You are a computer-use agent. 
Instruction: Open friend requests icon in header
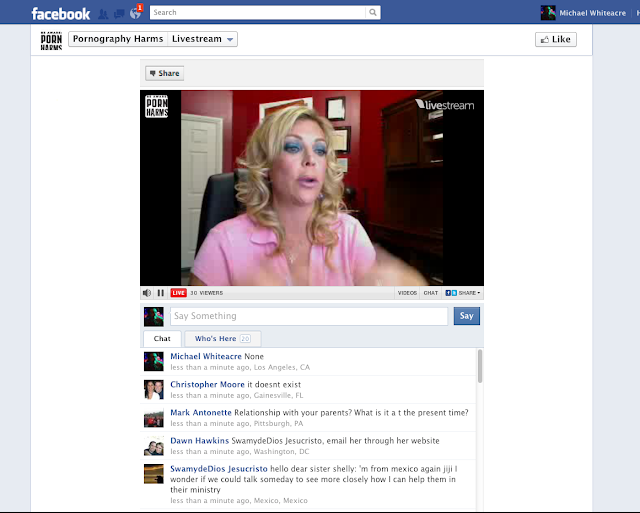coord(103,14)
